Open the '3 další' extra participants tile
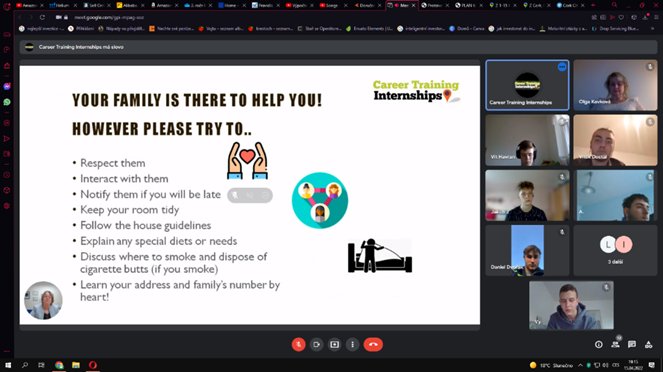This screenshot has height=372, width=663. click(615, 250)
